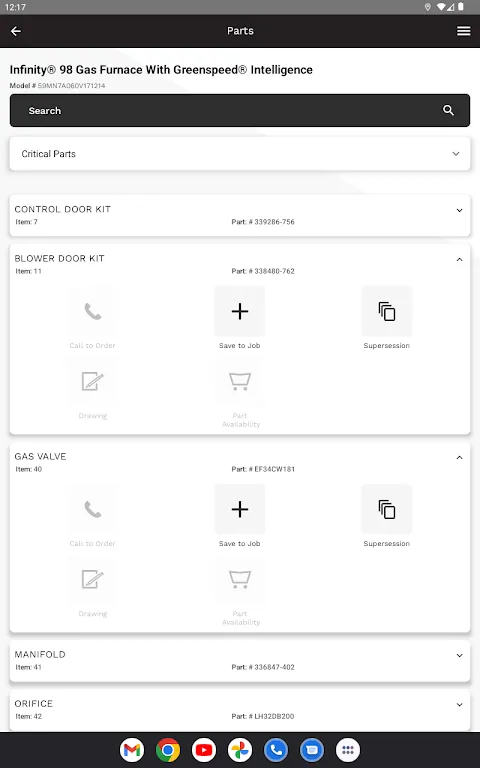
Task: Open Chrome from the dock
Action: click(x=168, y=750)
